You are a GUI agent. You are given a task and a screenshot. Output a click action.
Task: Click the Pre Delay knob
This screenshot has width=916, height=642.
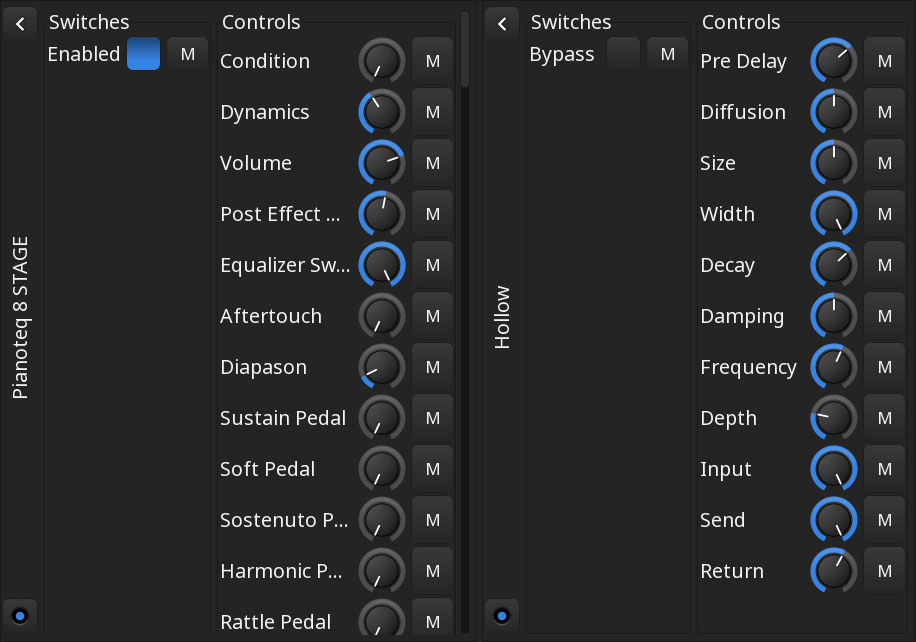(x=834, y=61)
